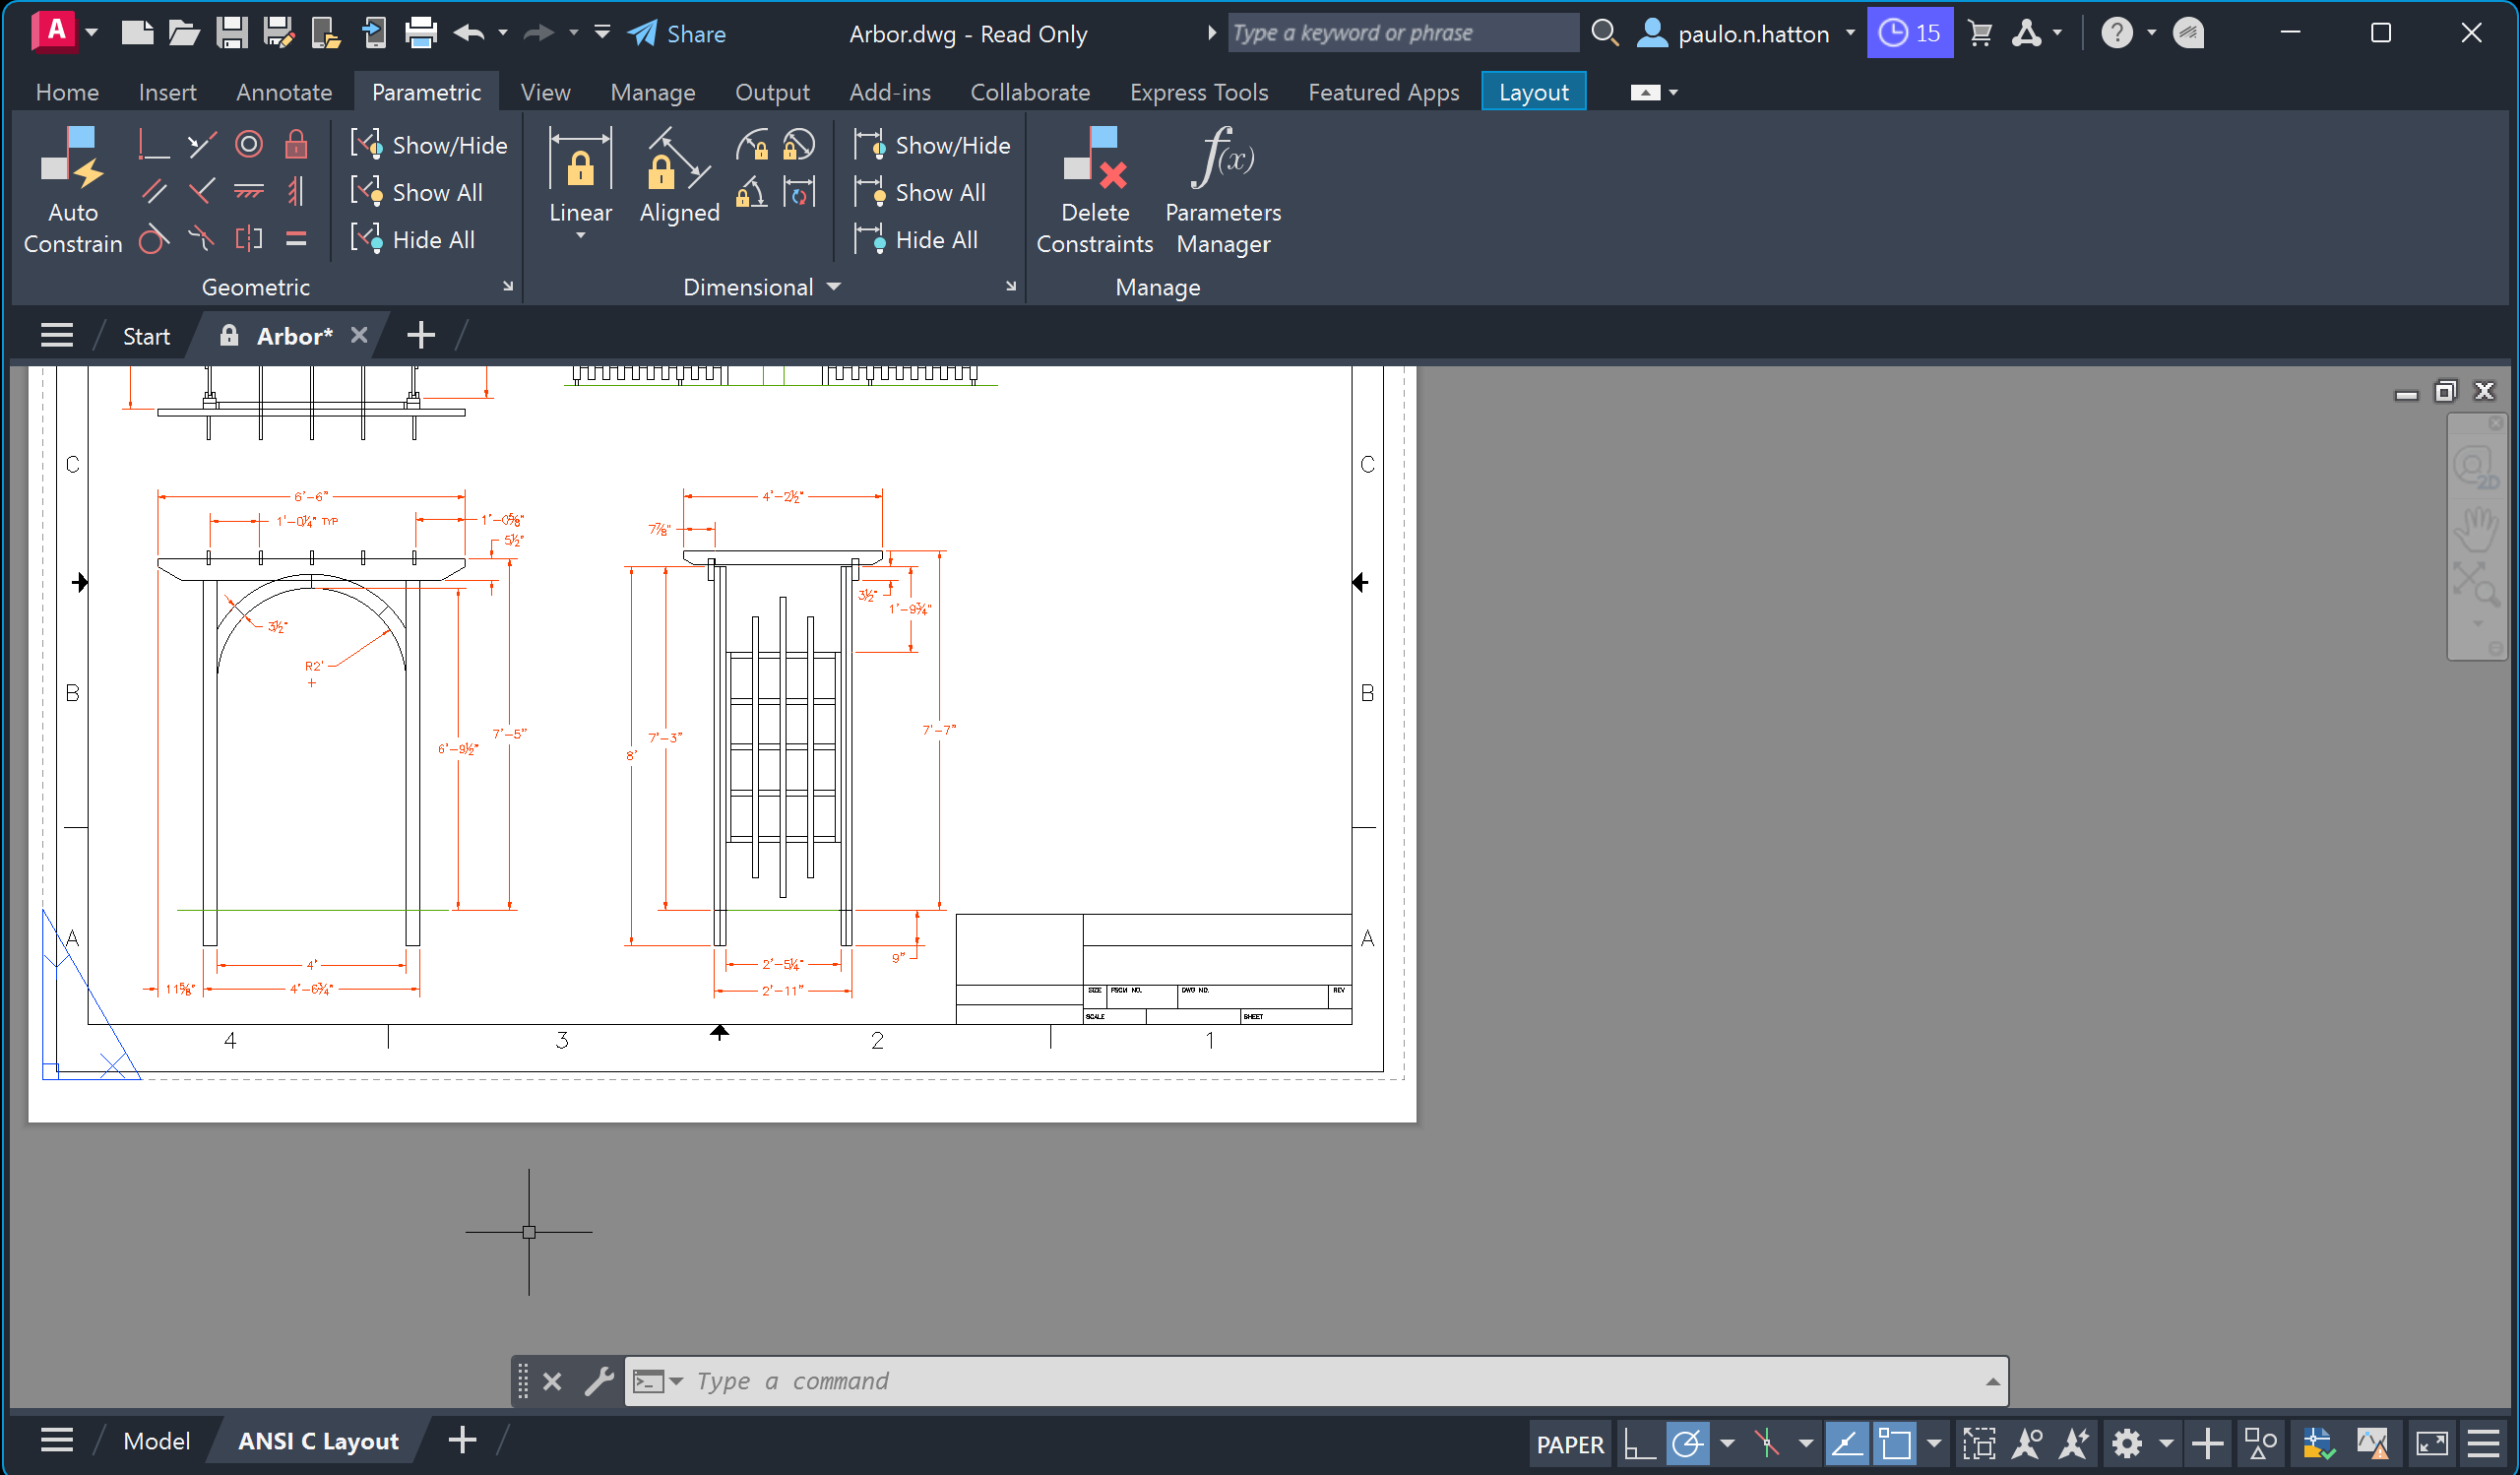The image size is (2520, 1475).
Task: Click the Delete Constraints tool
Action: pyautogui.click(x=1095, y=189)
